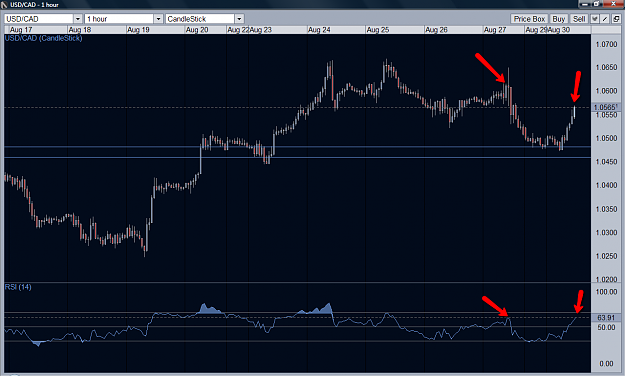This screenshot has height=376, width=625.
Task: Click the 1.0600 price axis label
Action: (x=606, y=91)
